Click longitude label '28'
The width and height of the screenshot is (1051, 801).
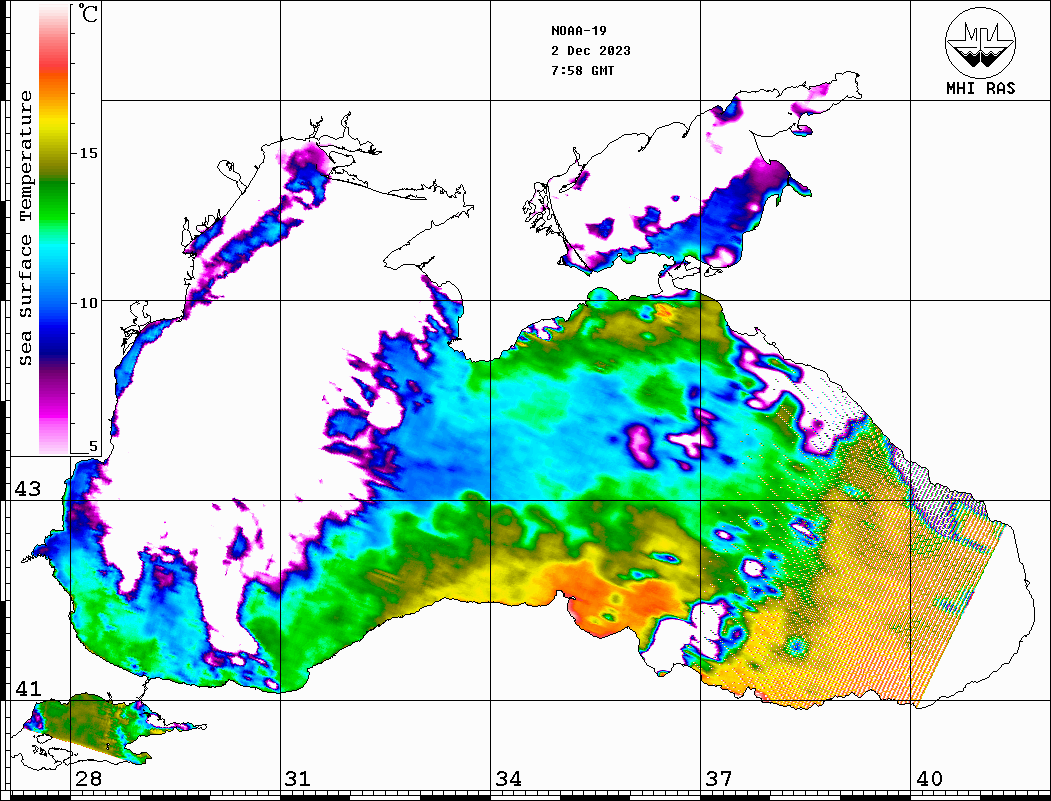pyautogui.click(x=88, y=779)
